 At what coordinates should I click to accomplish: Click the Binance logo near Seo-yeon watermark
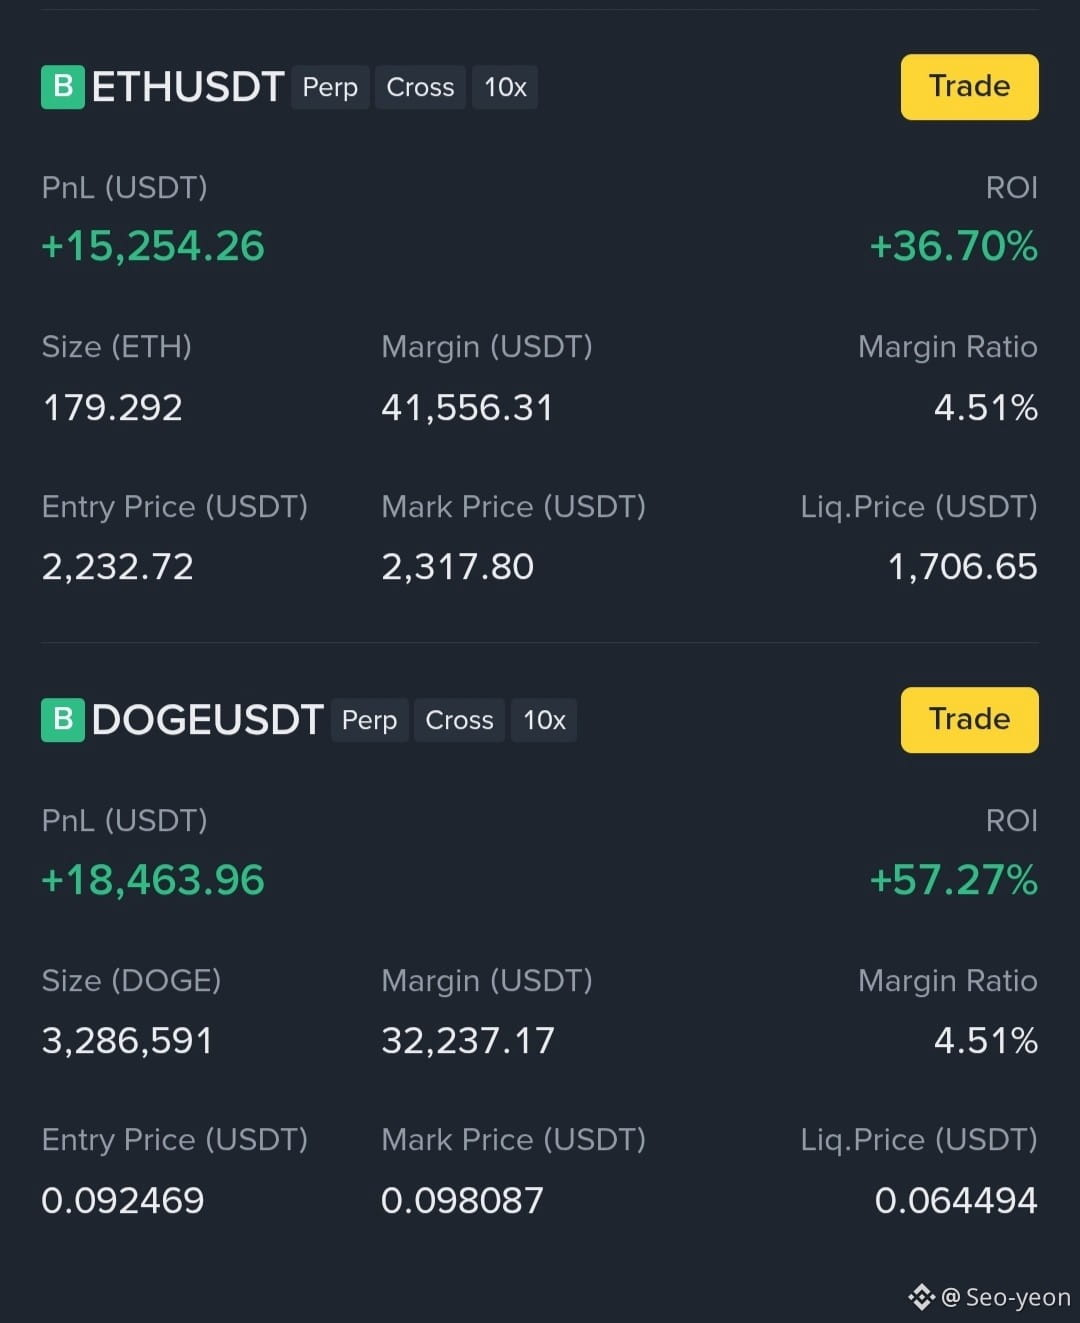pos(921,1297)
